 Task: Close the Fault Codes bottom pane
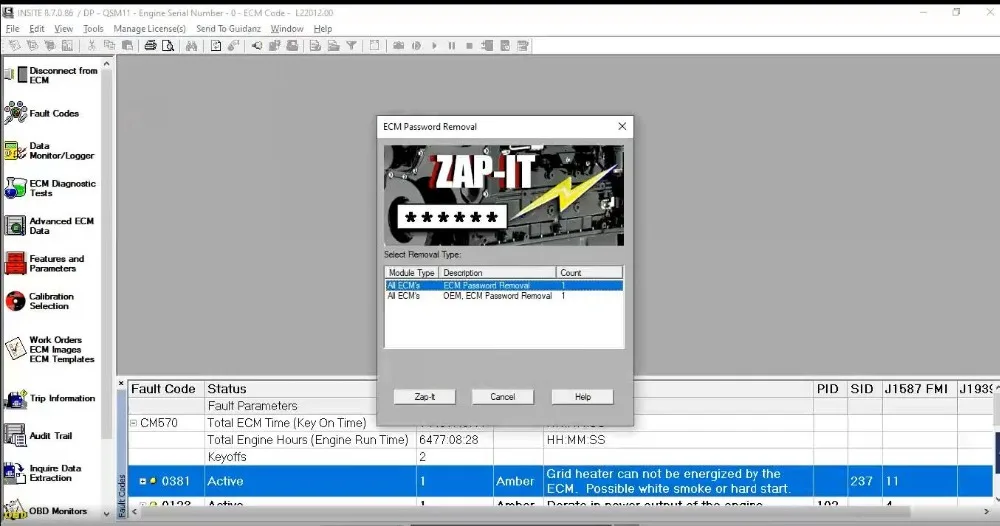coord(121,383)
